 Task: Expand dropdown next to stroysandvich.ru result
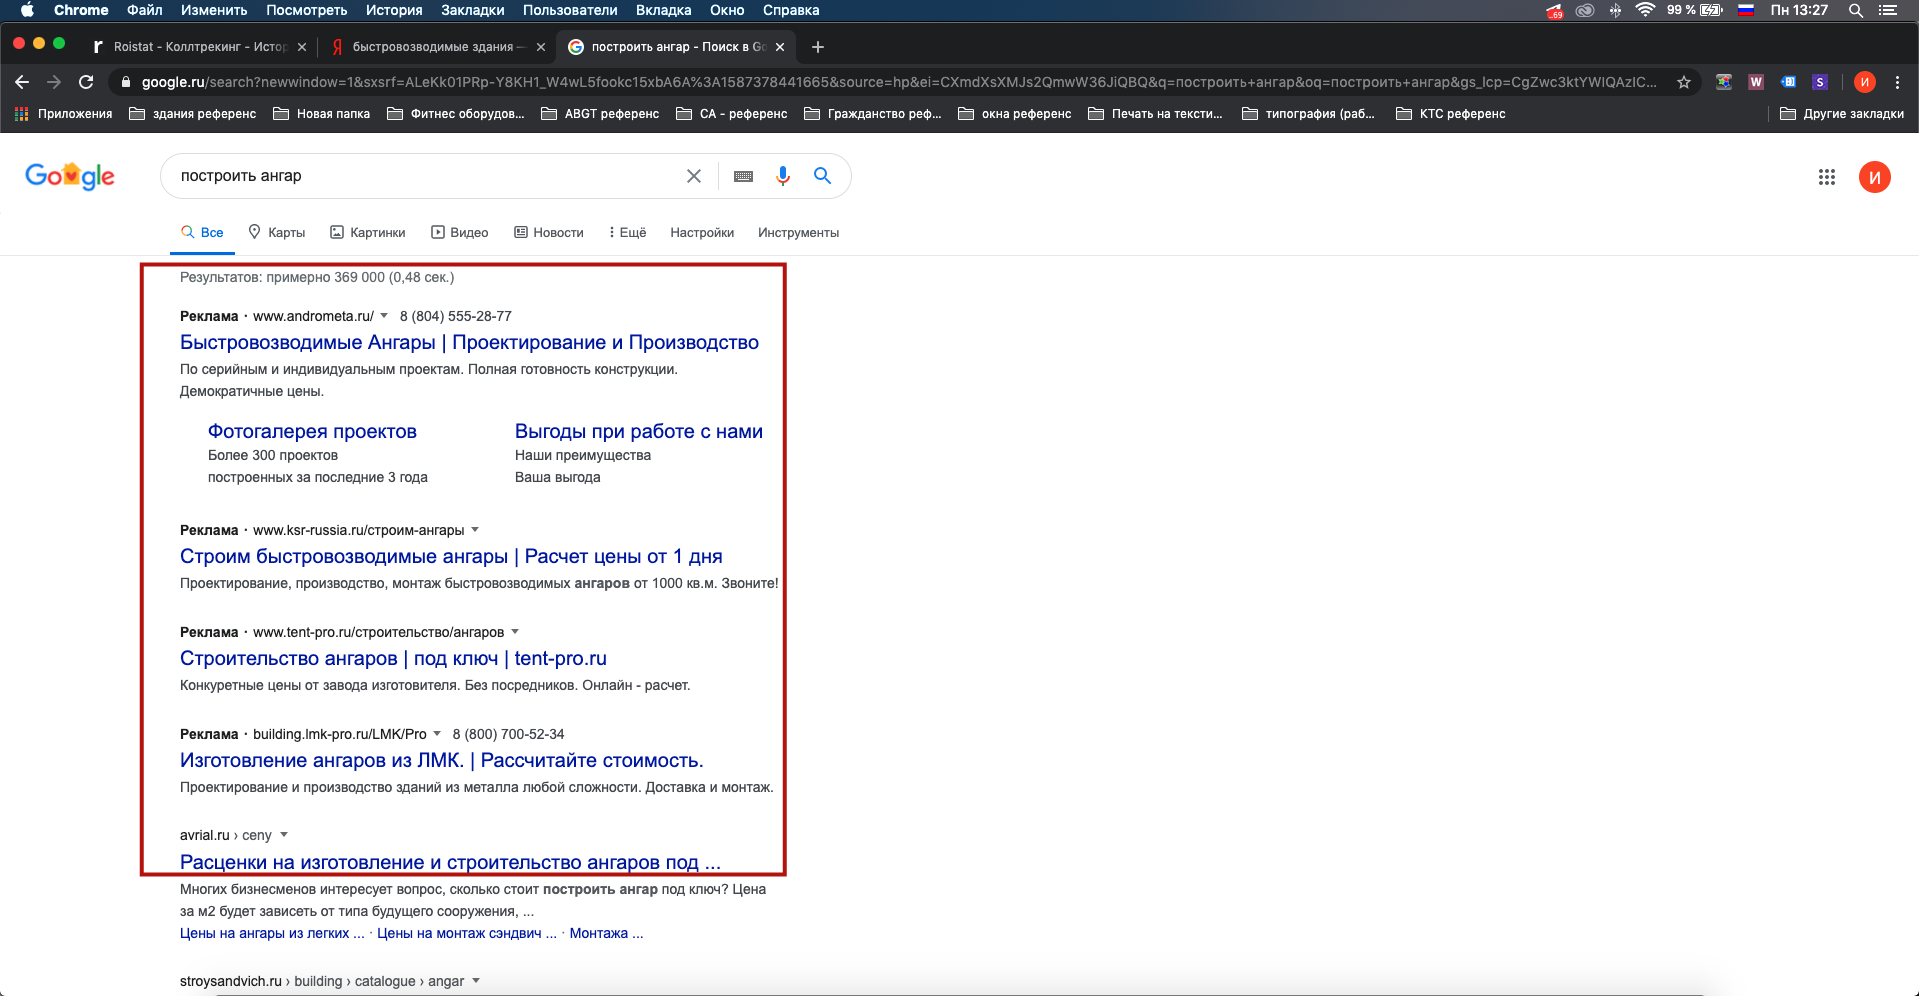pos(476,981)
